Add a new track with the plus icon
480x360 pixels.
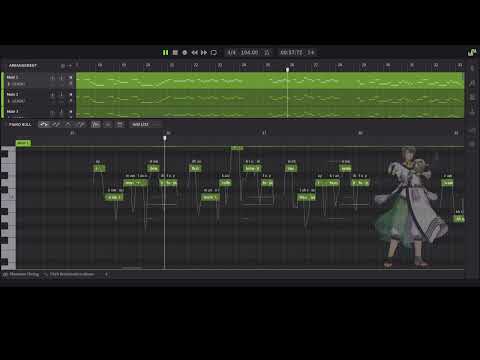click(x=70, y=66)
